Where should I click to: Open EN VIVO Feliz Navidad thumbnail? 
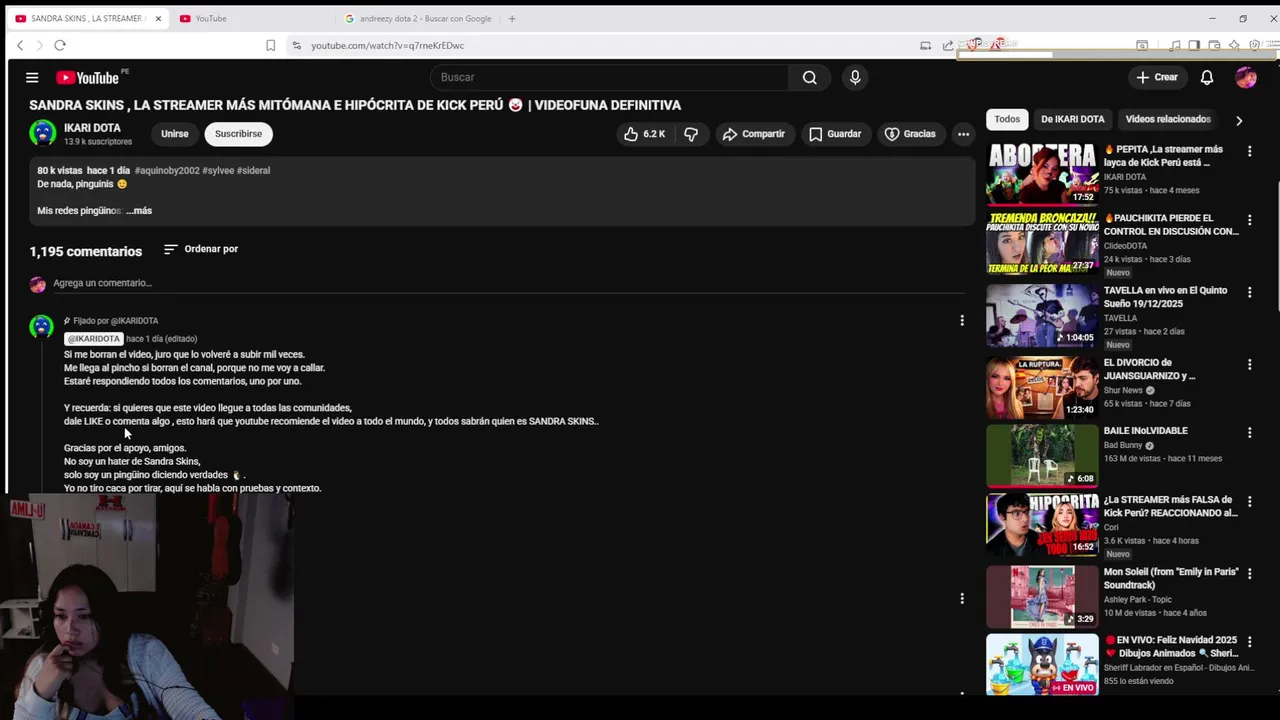click(x=1042, y=664)
